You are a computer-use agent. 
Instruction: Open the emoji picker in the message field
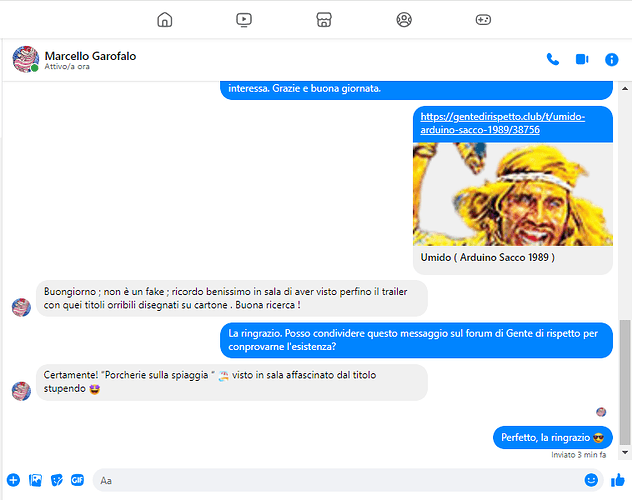[x=591, y=480]
